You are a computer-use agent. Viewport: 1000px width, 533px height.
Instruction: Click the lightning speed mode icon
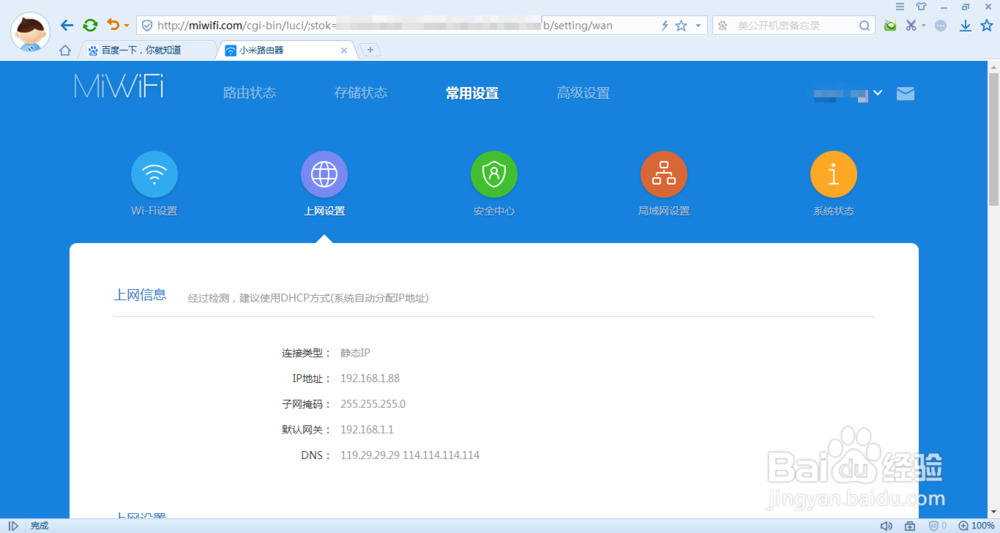(664, 26)
